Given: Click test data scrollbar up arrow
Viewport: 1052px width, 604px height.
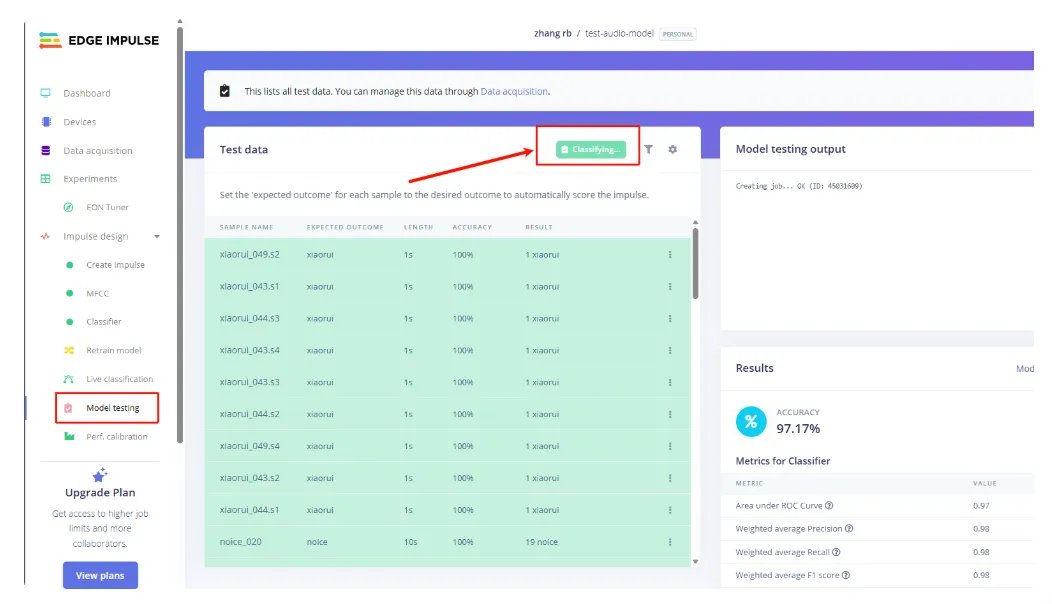Looking at the screenshot, I should pos(695,222).
